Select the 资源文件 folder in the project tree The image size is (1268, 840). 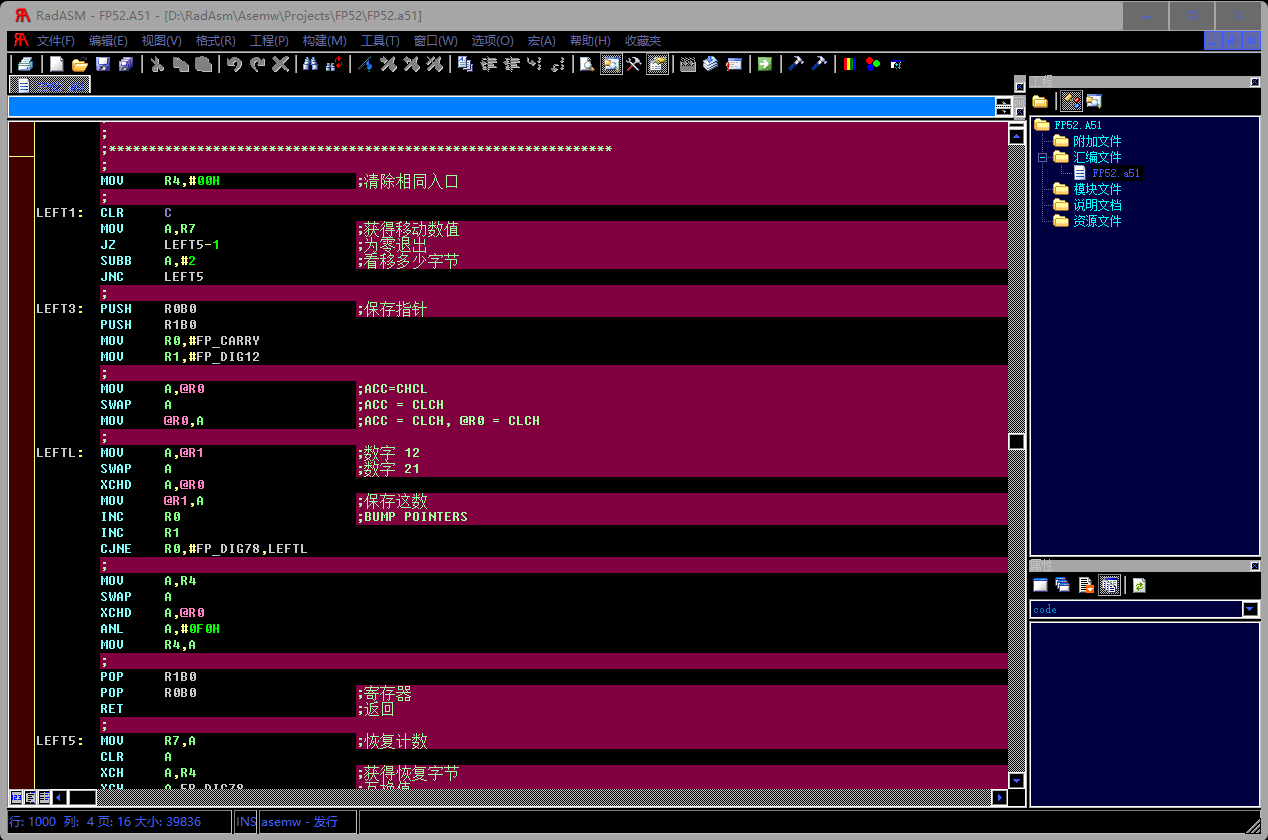click(1097, 221)
